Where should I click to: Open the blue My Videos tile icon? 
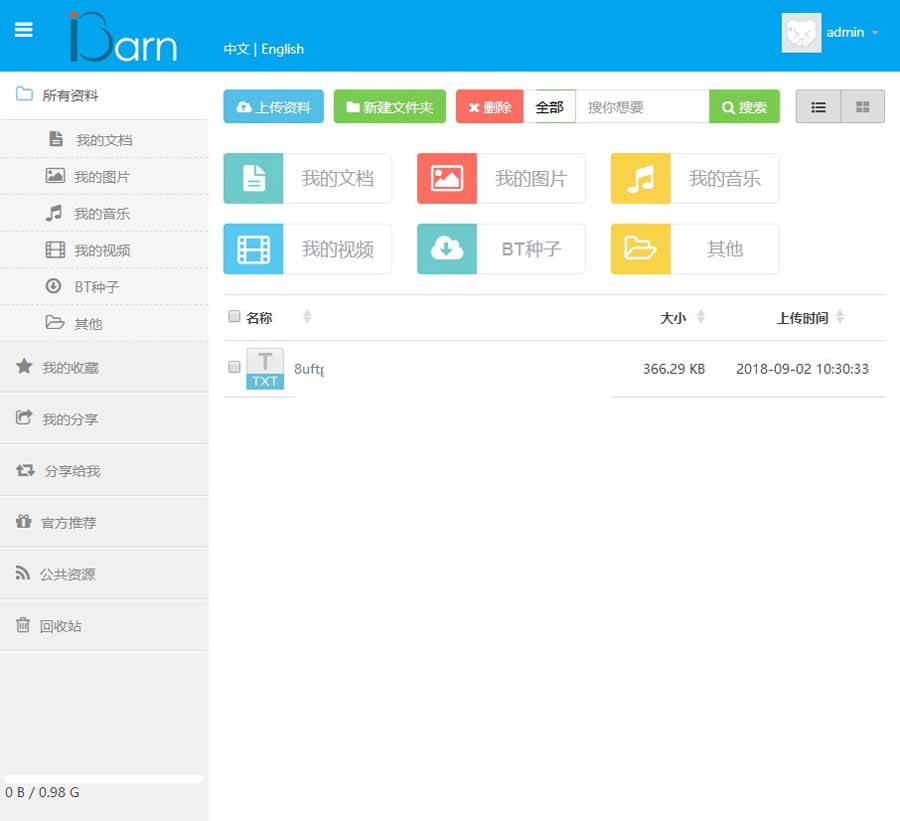[253, 249]
